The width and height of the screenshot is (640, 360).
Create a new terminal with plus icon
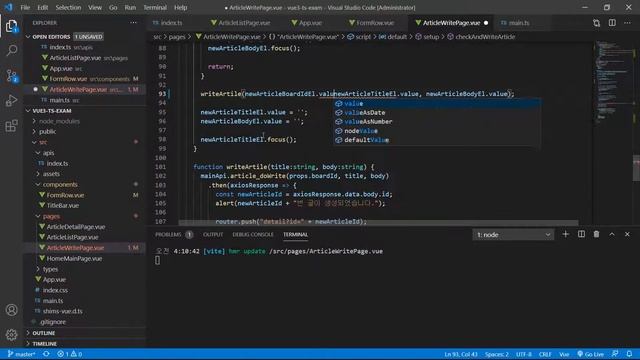pyautogui.click(x=565, y=234)
